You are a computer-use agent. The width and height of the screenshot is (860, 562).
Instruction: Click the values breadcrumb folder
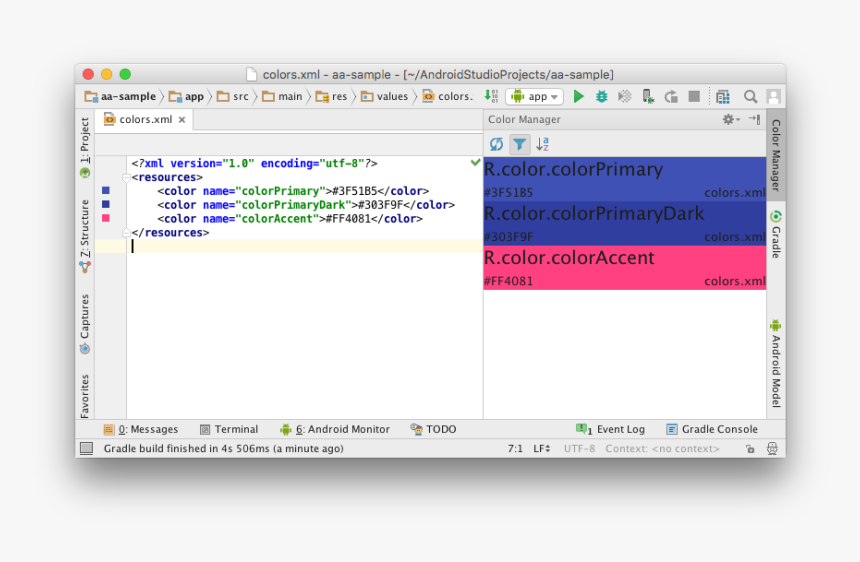click(x=384, y=96)
